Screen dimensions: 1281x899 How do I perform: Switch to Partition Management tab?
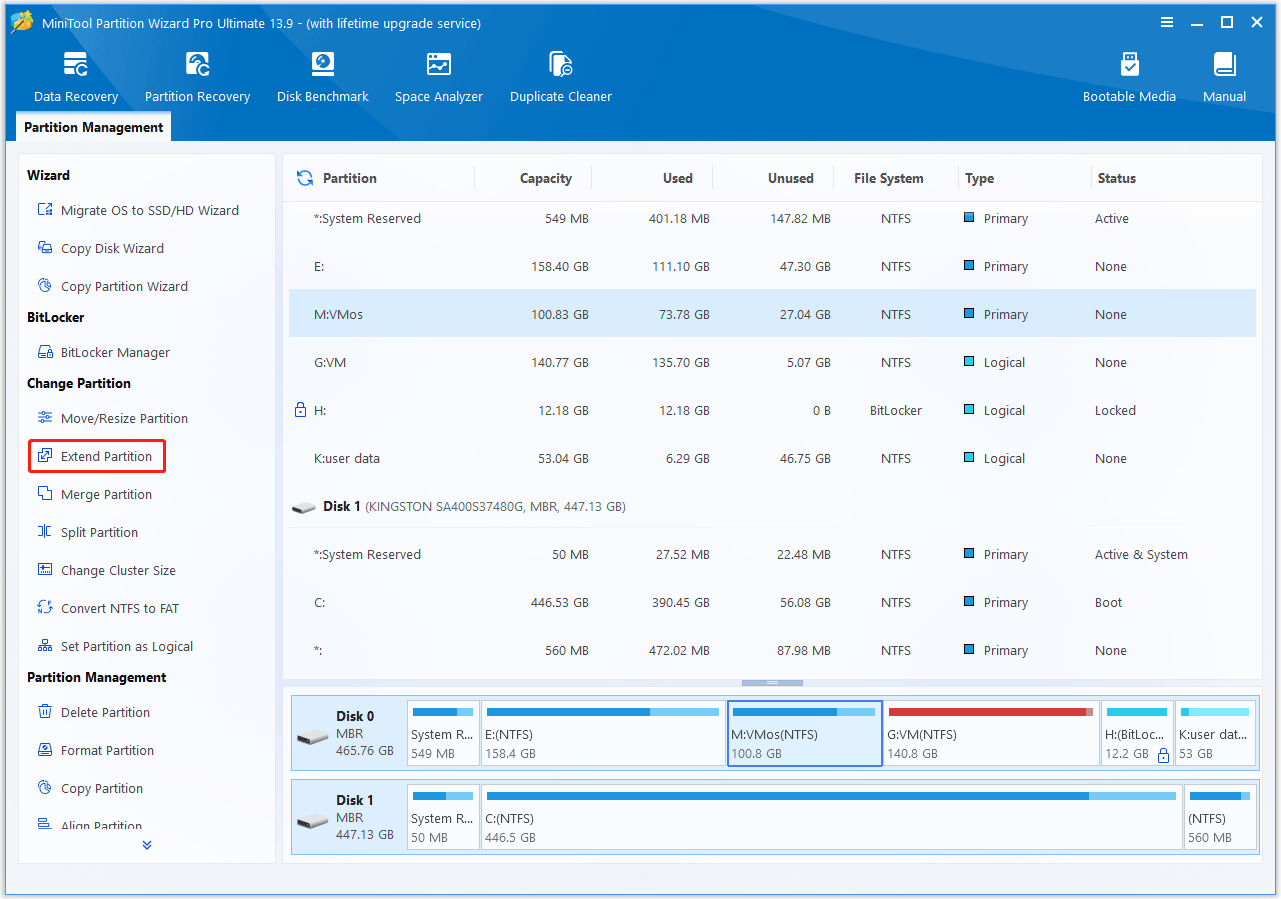click(x=94, y=127)
